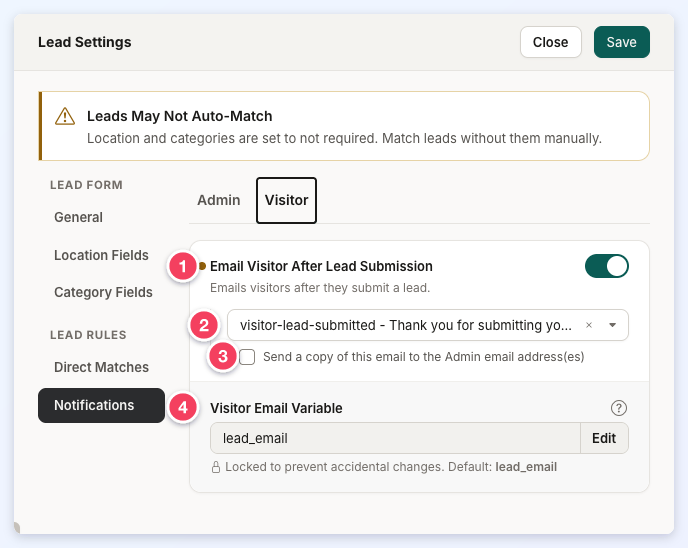Open Location Fields section
The width and height of the screenshot is (688, 548).
[101, 255]
